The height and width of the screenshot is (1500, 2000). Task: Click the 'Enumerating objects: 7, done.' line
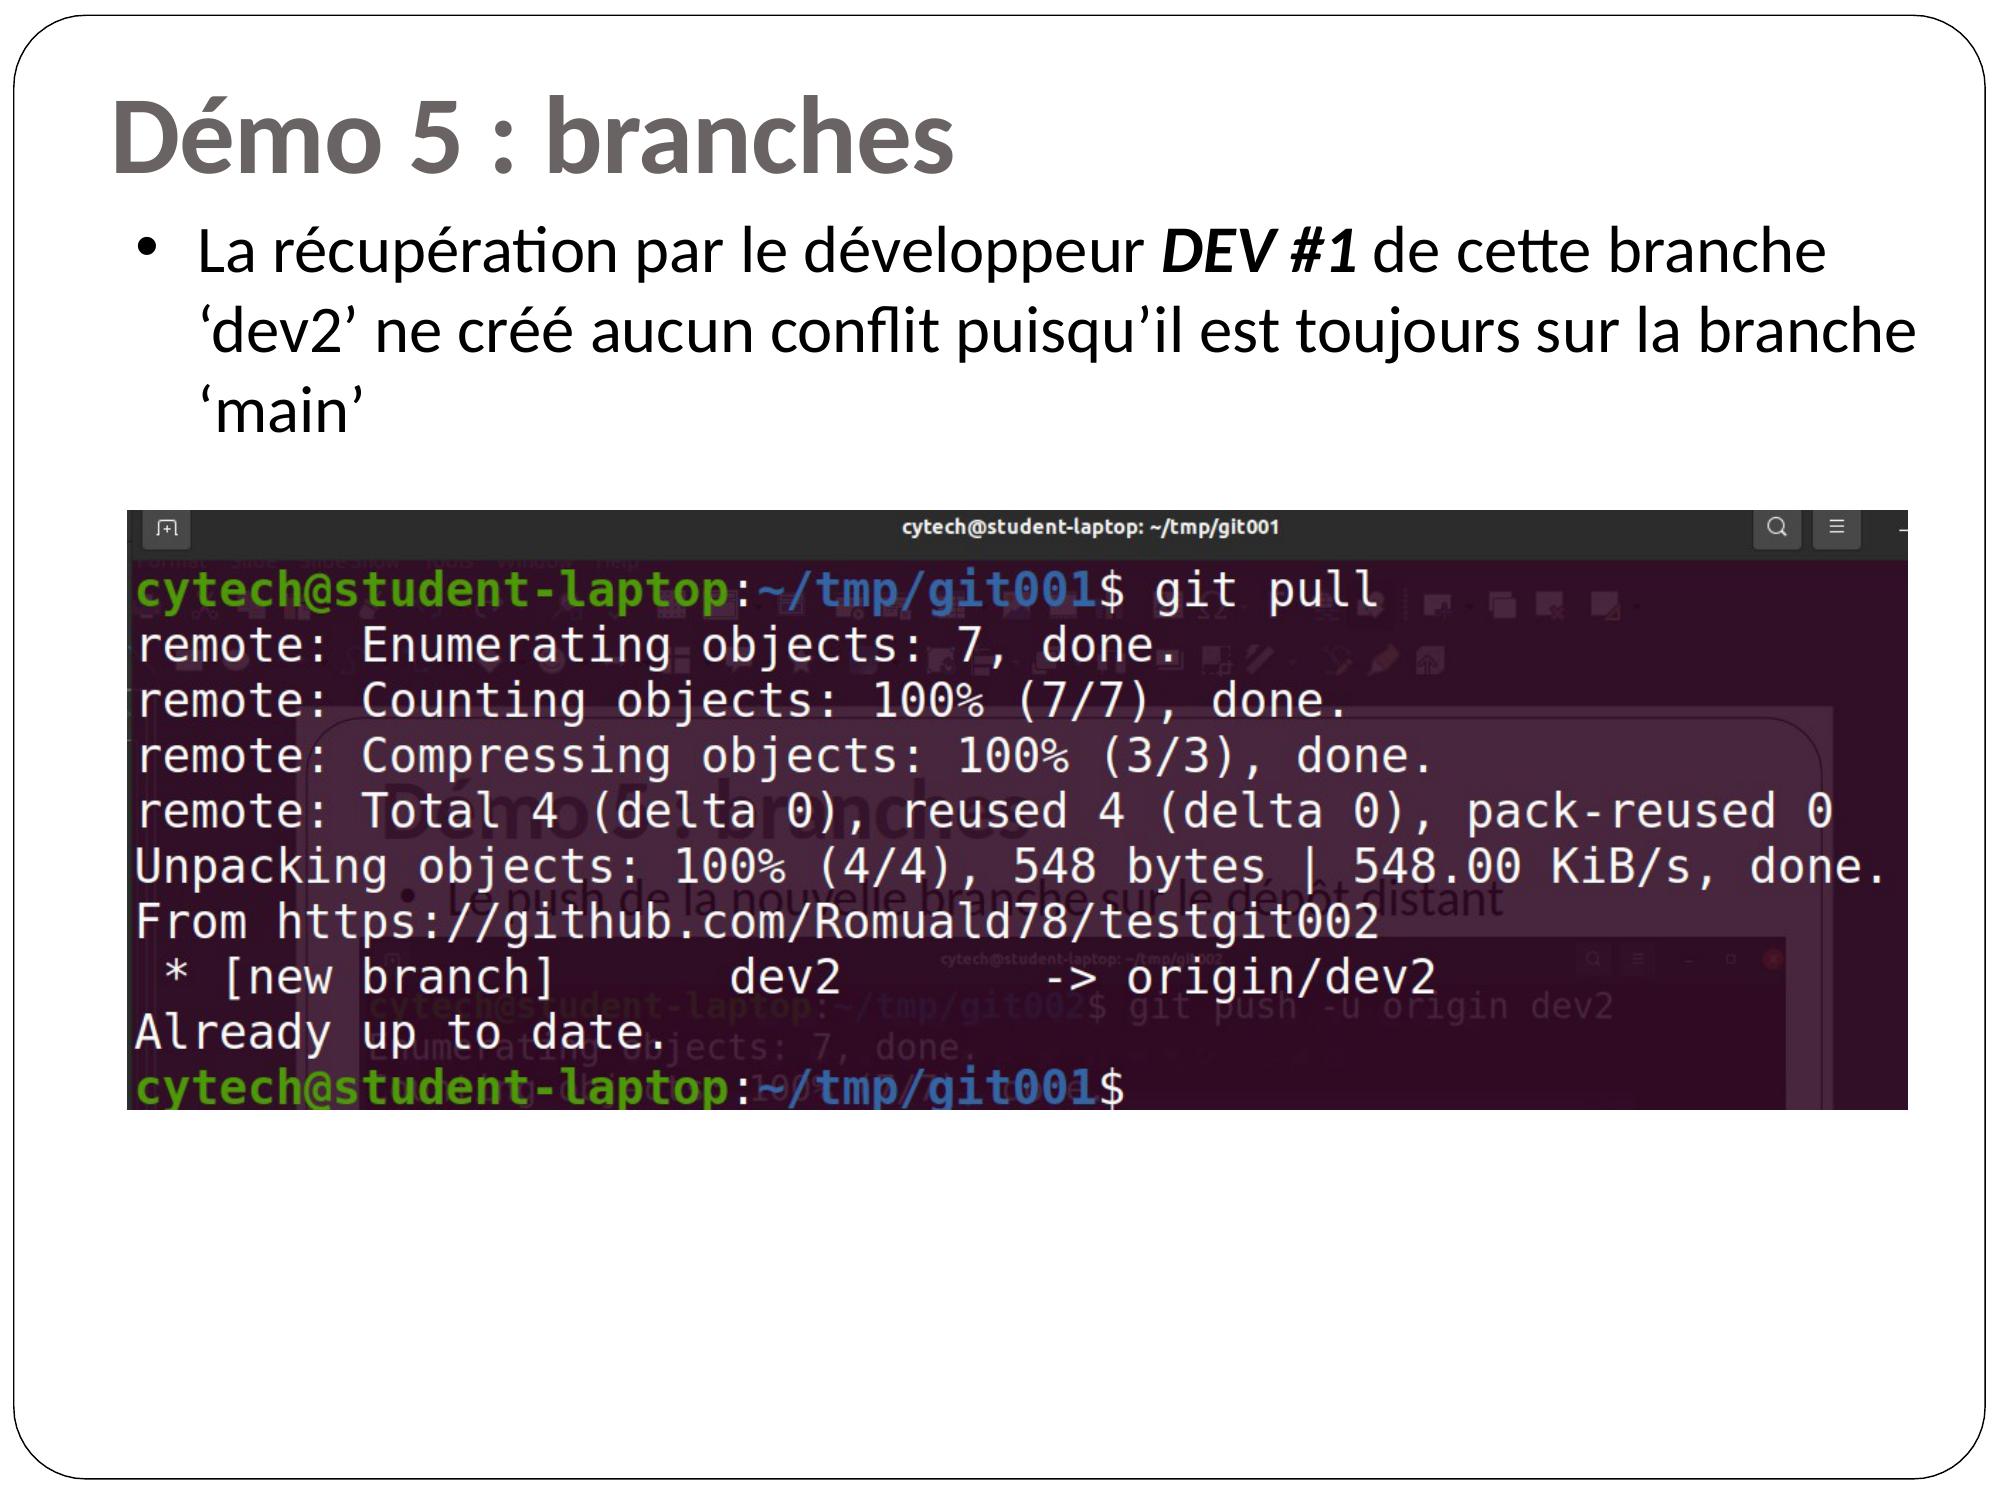(658, 646)
